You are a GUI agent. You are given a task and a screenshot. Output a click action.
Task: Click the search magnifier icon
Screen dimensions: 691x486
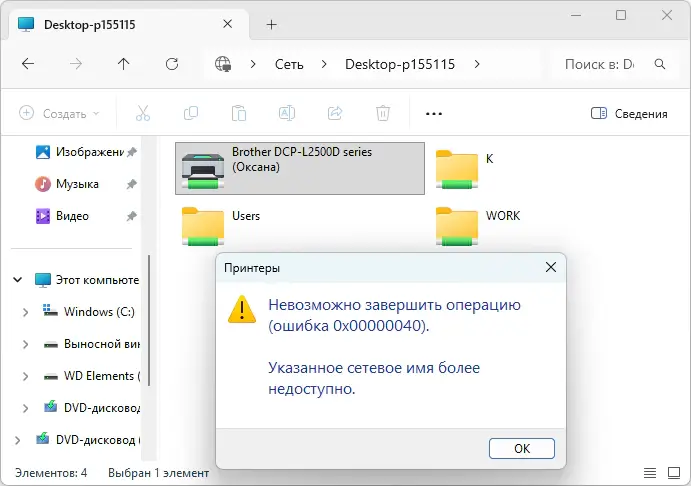pos(660,64)
